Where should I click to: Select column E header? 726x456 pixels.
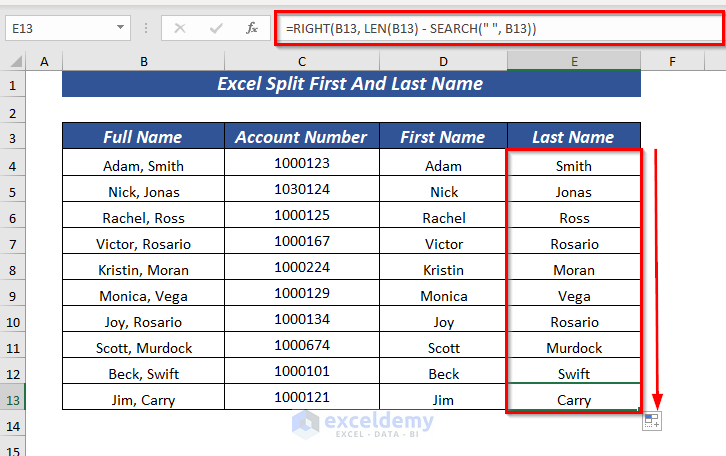point(574,61)
